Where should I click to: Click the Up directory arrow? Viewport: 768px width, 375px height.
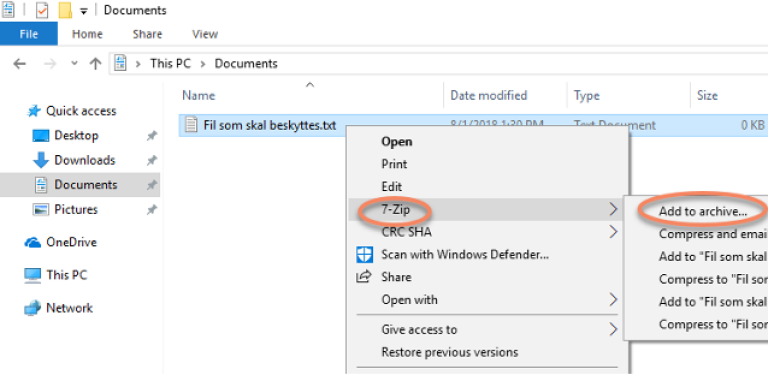tap(95, 64)
